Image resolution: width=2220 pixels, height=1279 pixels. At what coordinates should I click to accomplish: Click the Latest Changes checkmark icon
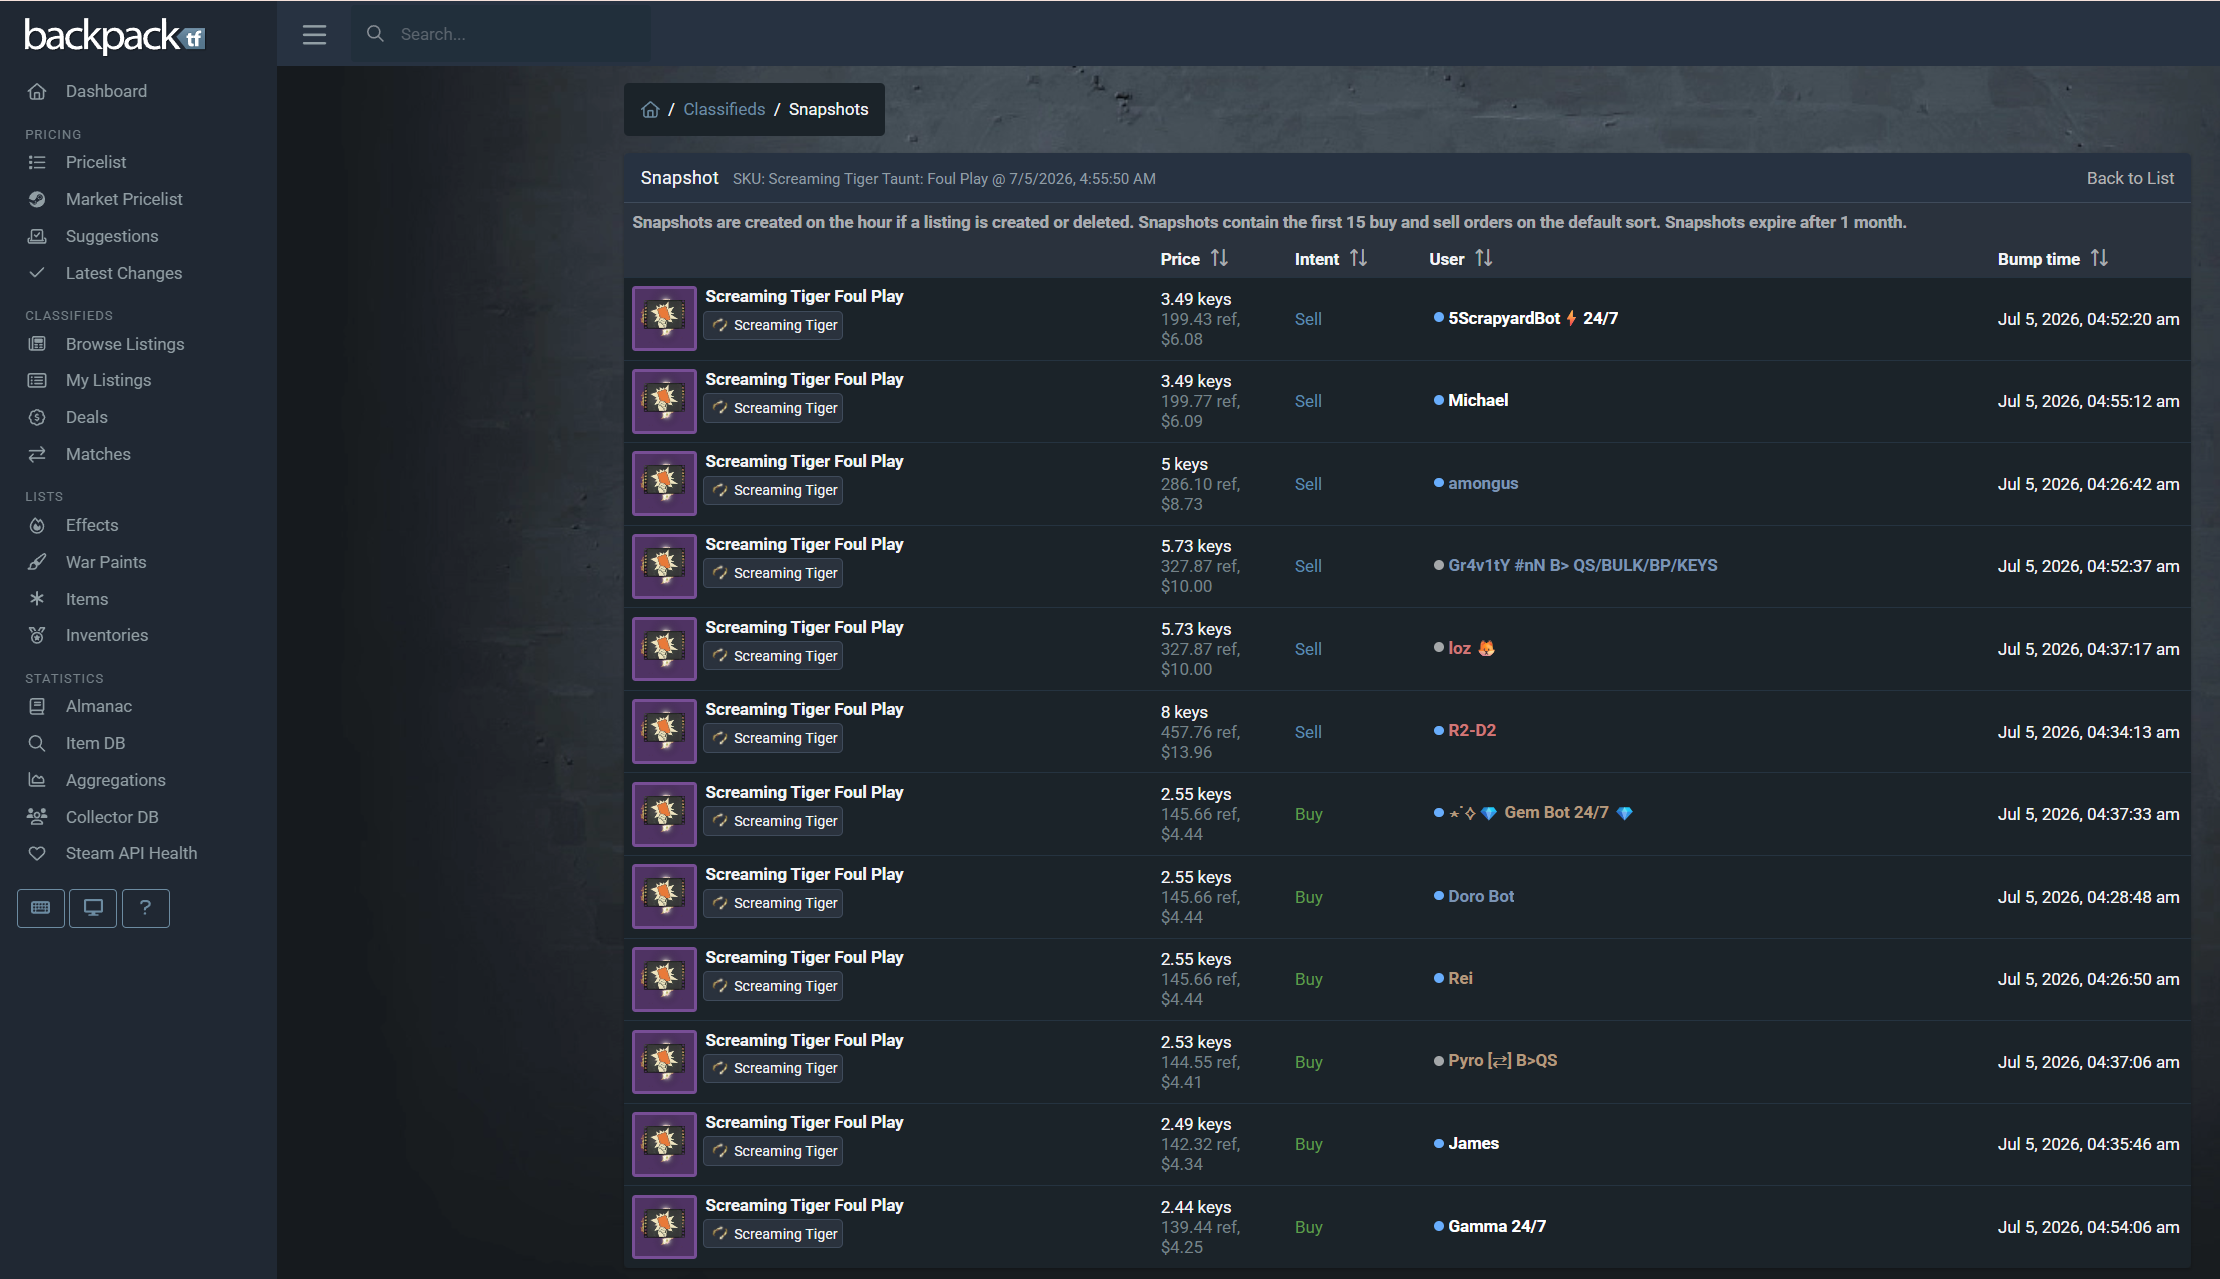[x=37, y=273]
